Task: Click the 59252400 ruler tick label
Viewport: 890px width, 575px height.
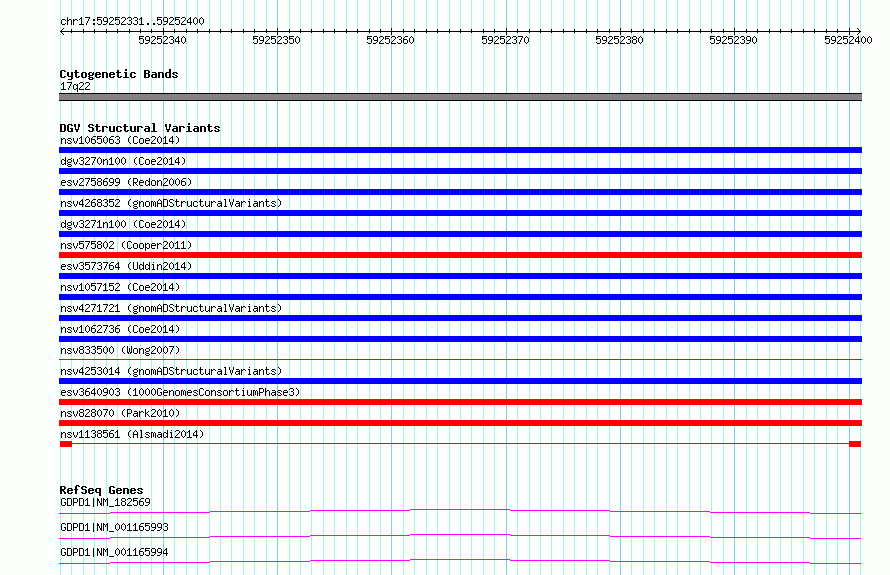Action: 848,40
